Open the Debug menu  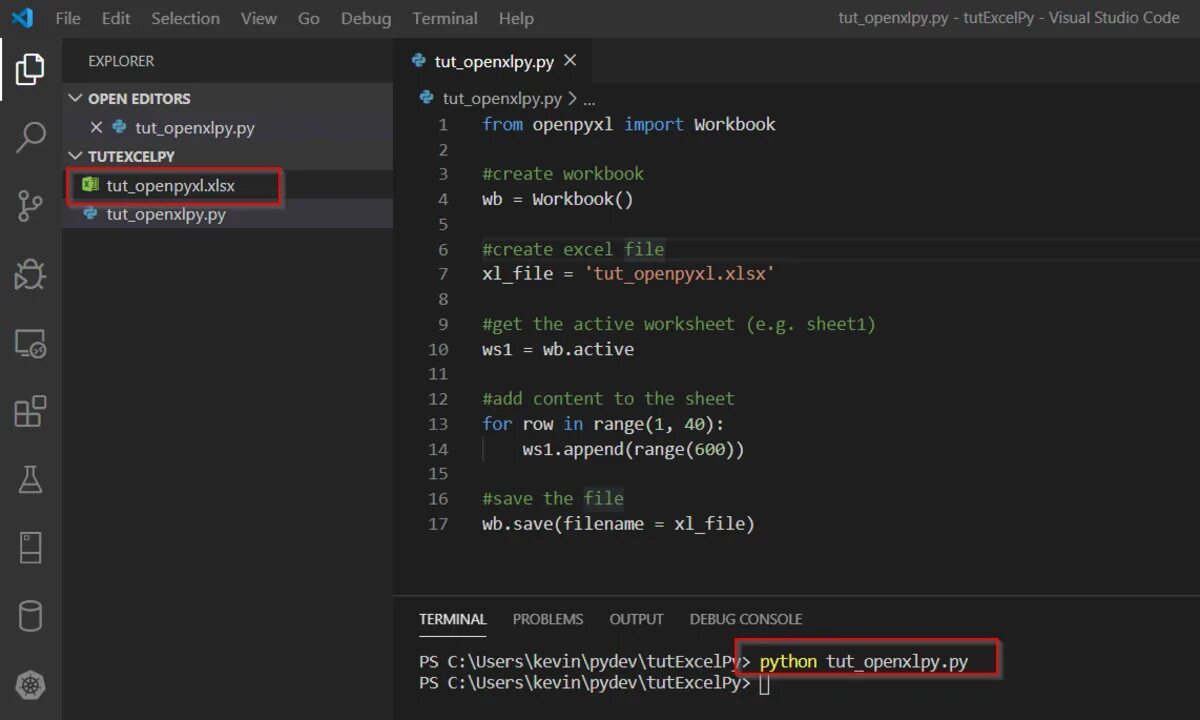point(366,18)
